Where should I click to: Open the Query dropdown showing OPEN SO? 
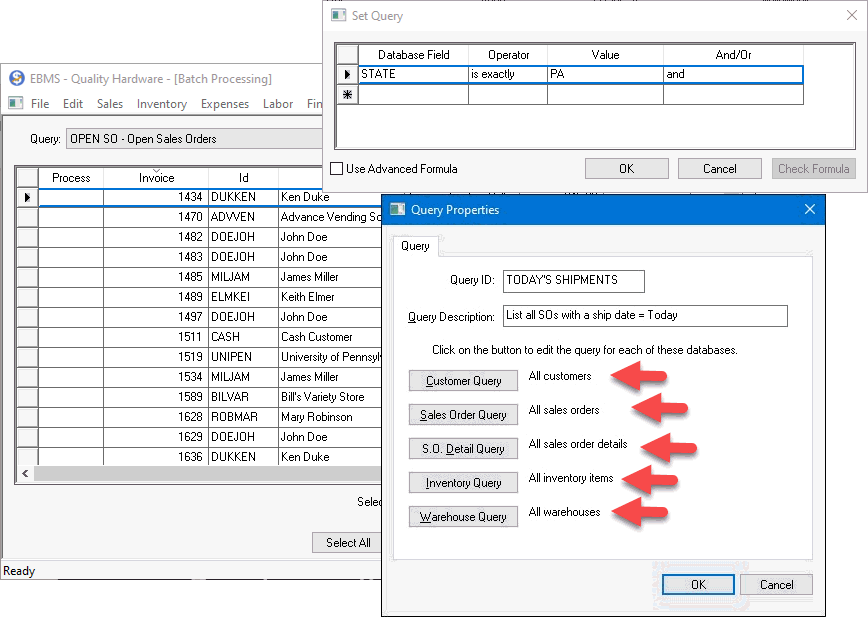coord(190,139)
